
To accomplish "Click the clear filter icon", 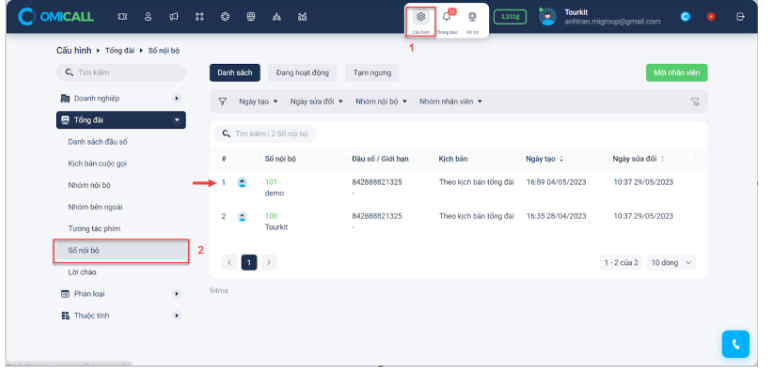I will pyautogui.click(x=695, y=102).
